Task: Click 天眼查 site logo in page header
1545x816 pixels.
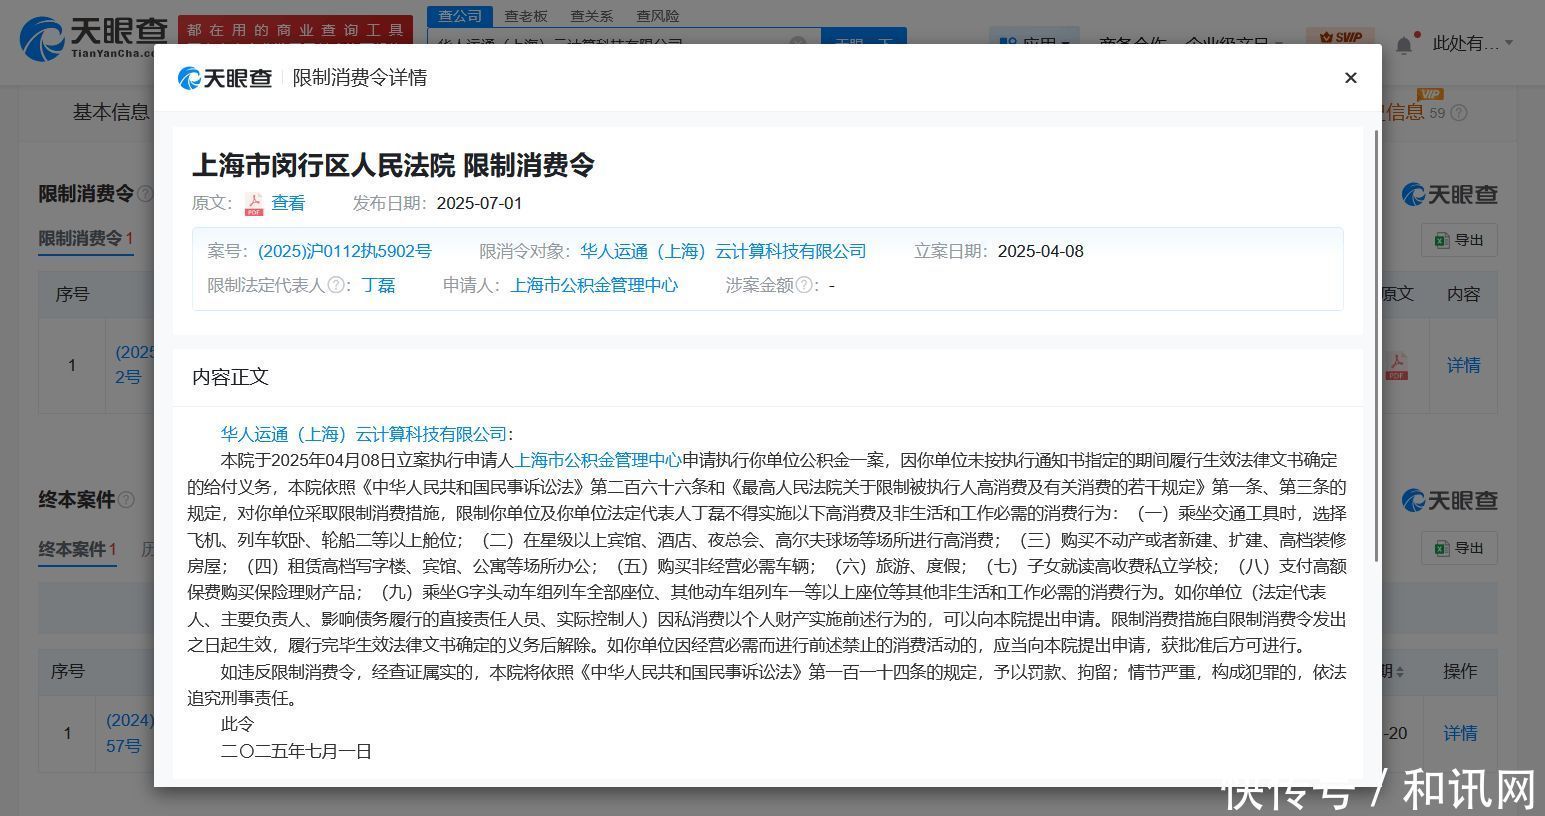Action: (x=95, y=38)
